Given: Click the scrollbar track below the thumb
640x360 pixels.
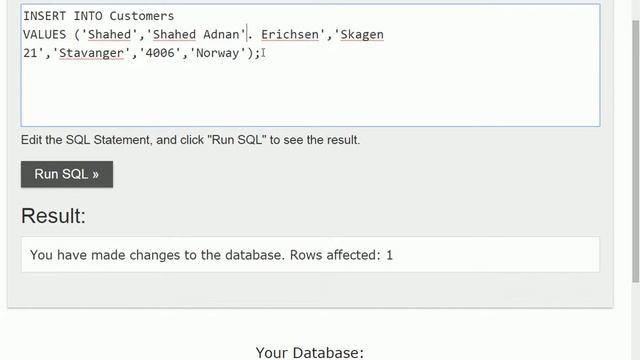Looking at the screenshot, I should (636, 322).
